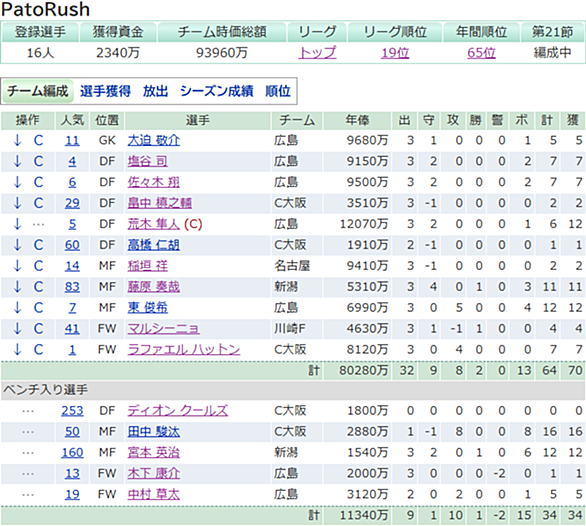Image resolution: width=586 pixels, height=526 pixels.
Task: Open player ラファエル ハットン link
Action: coord(184,350)
